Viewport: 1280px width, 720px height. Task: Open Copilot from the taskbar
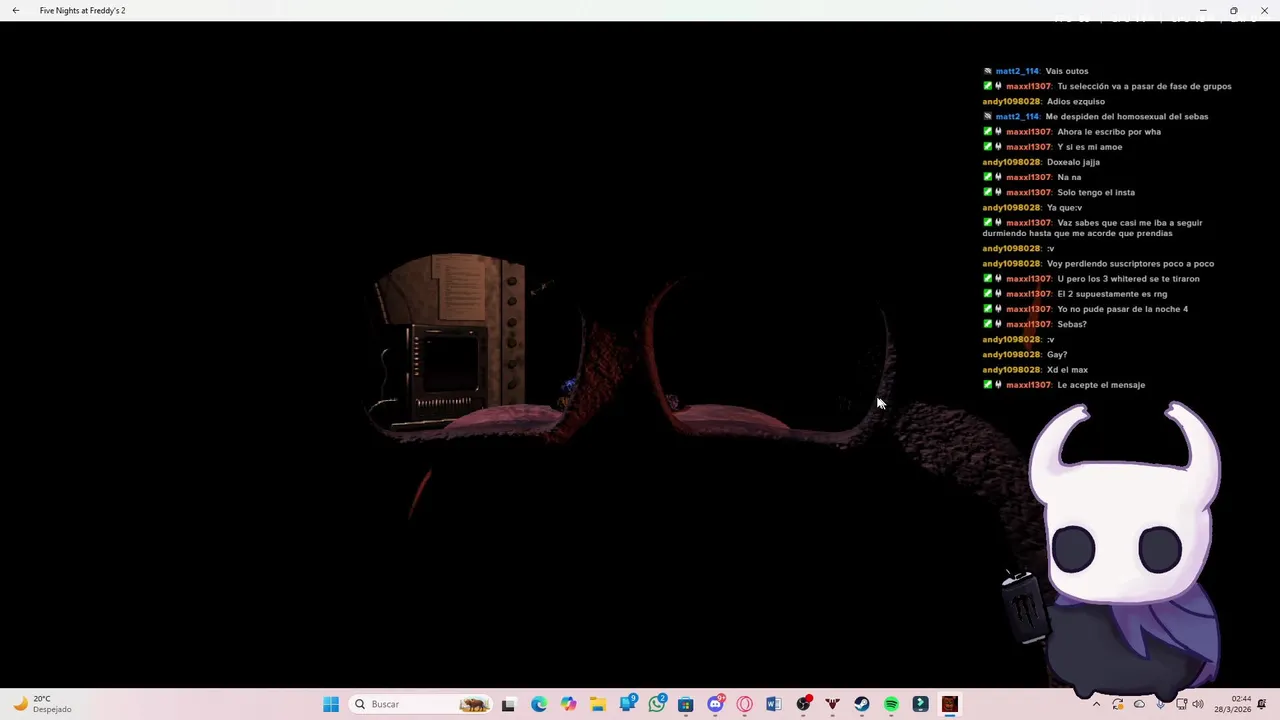(x=568, y=704)
